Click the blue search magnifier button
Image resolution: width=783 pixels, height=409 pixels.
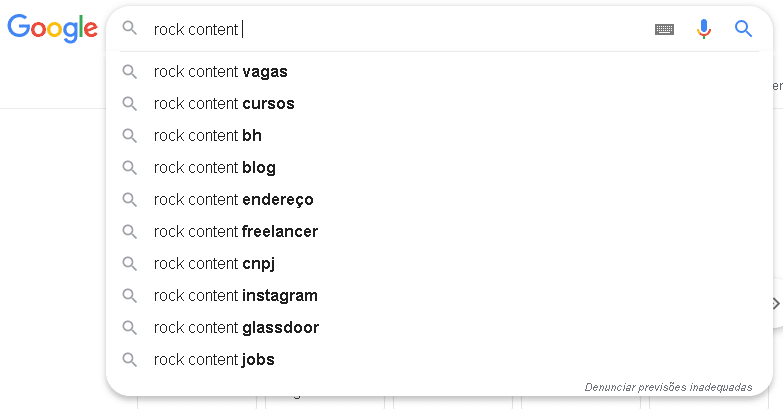pyautogui.click(x=743, y=29)
